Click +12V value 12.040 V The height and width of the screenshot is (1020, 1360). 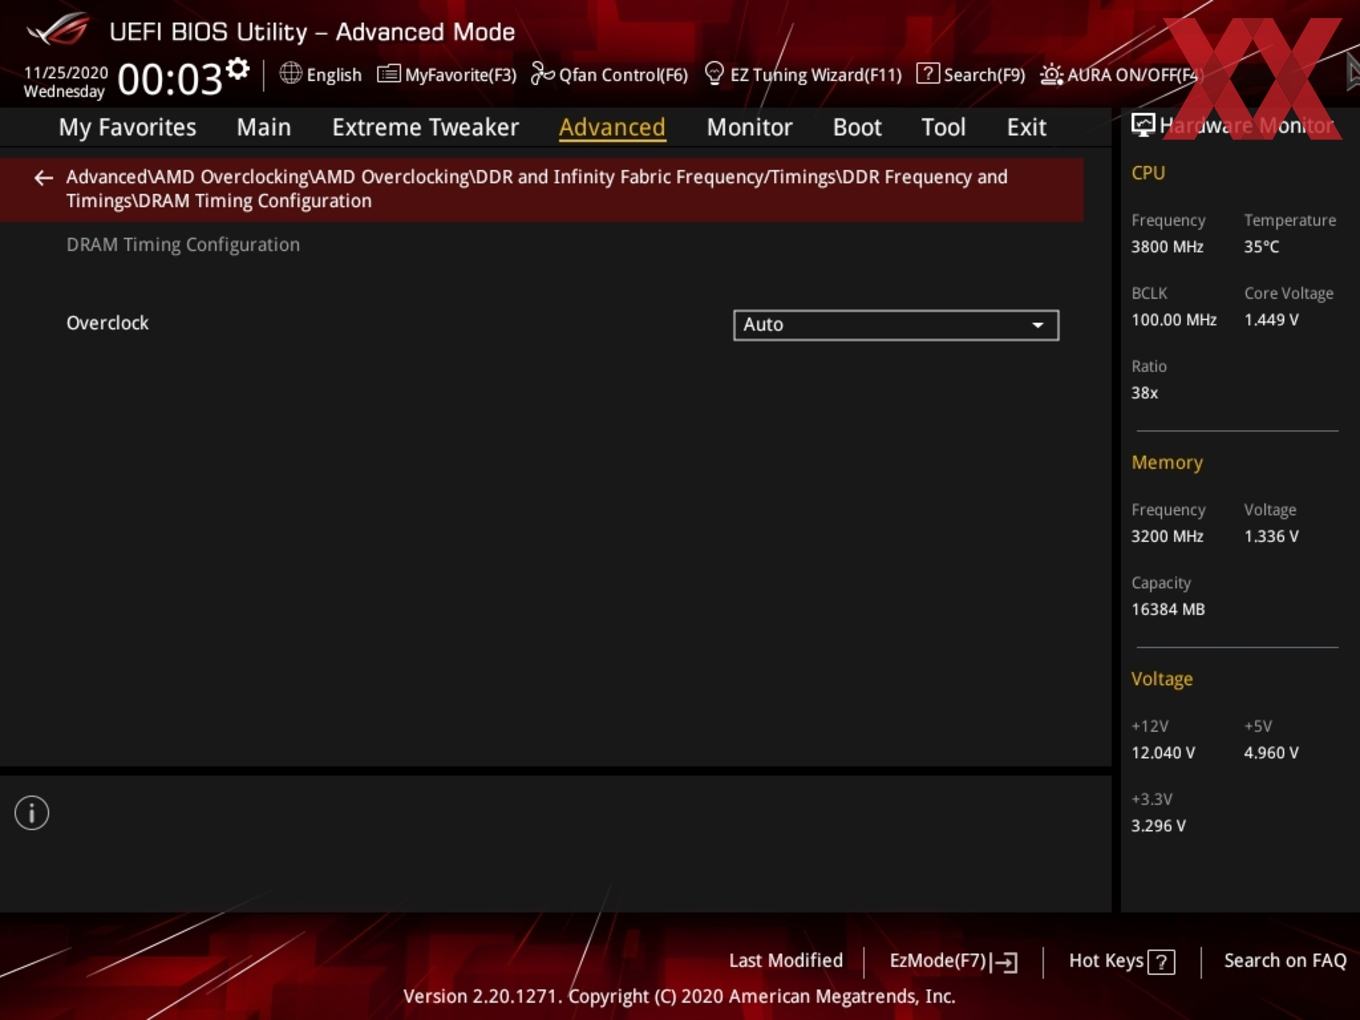(x=1163, y=753)
